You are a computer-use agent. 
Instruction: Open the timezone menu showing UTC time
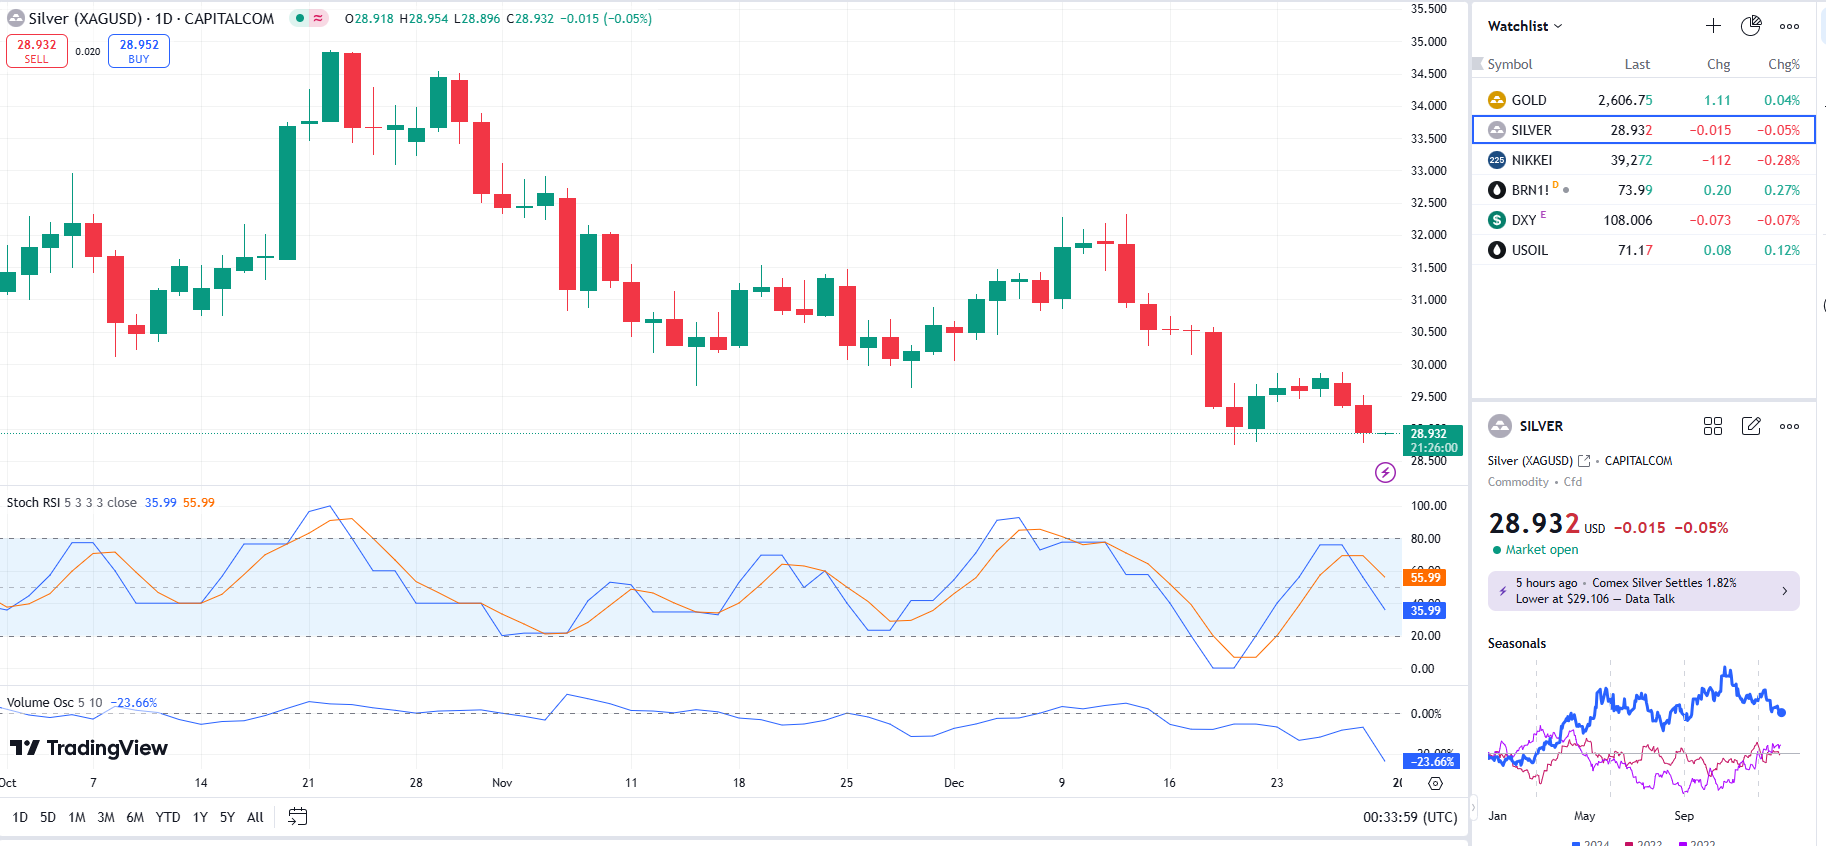tap(1410, 817)
